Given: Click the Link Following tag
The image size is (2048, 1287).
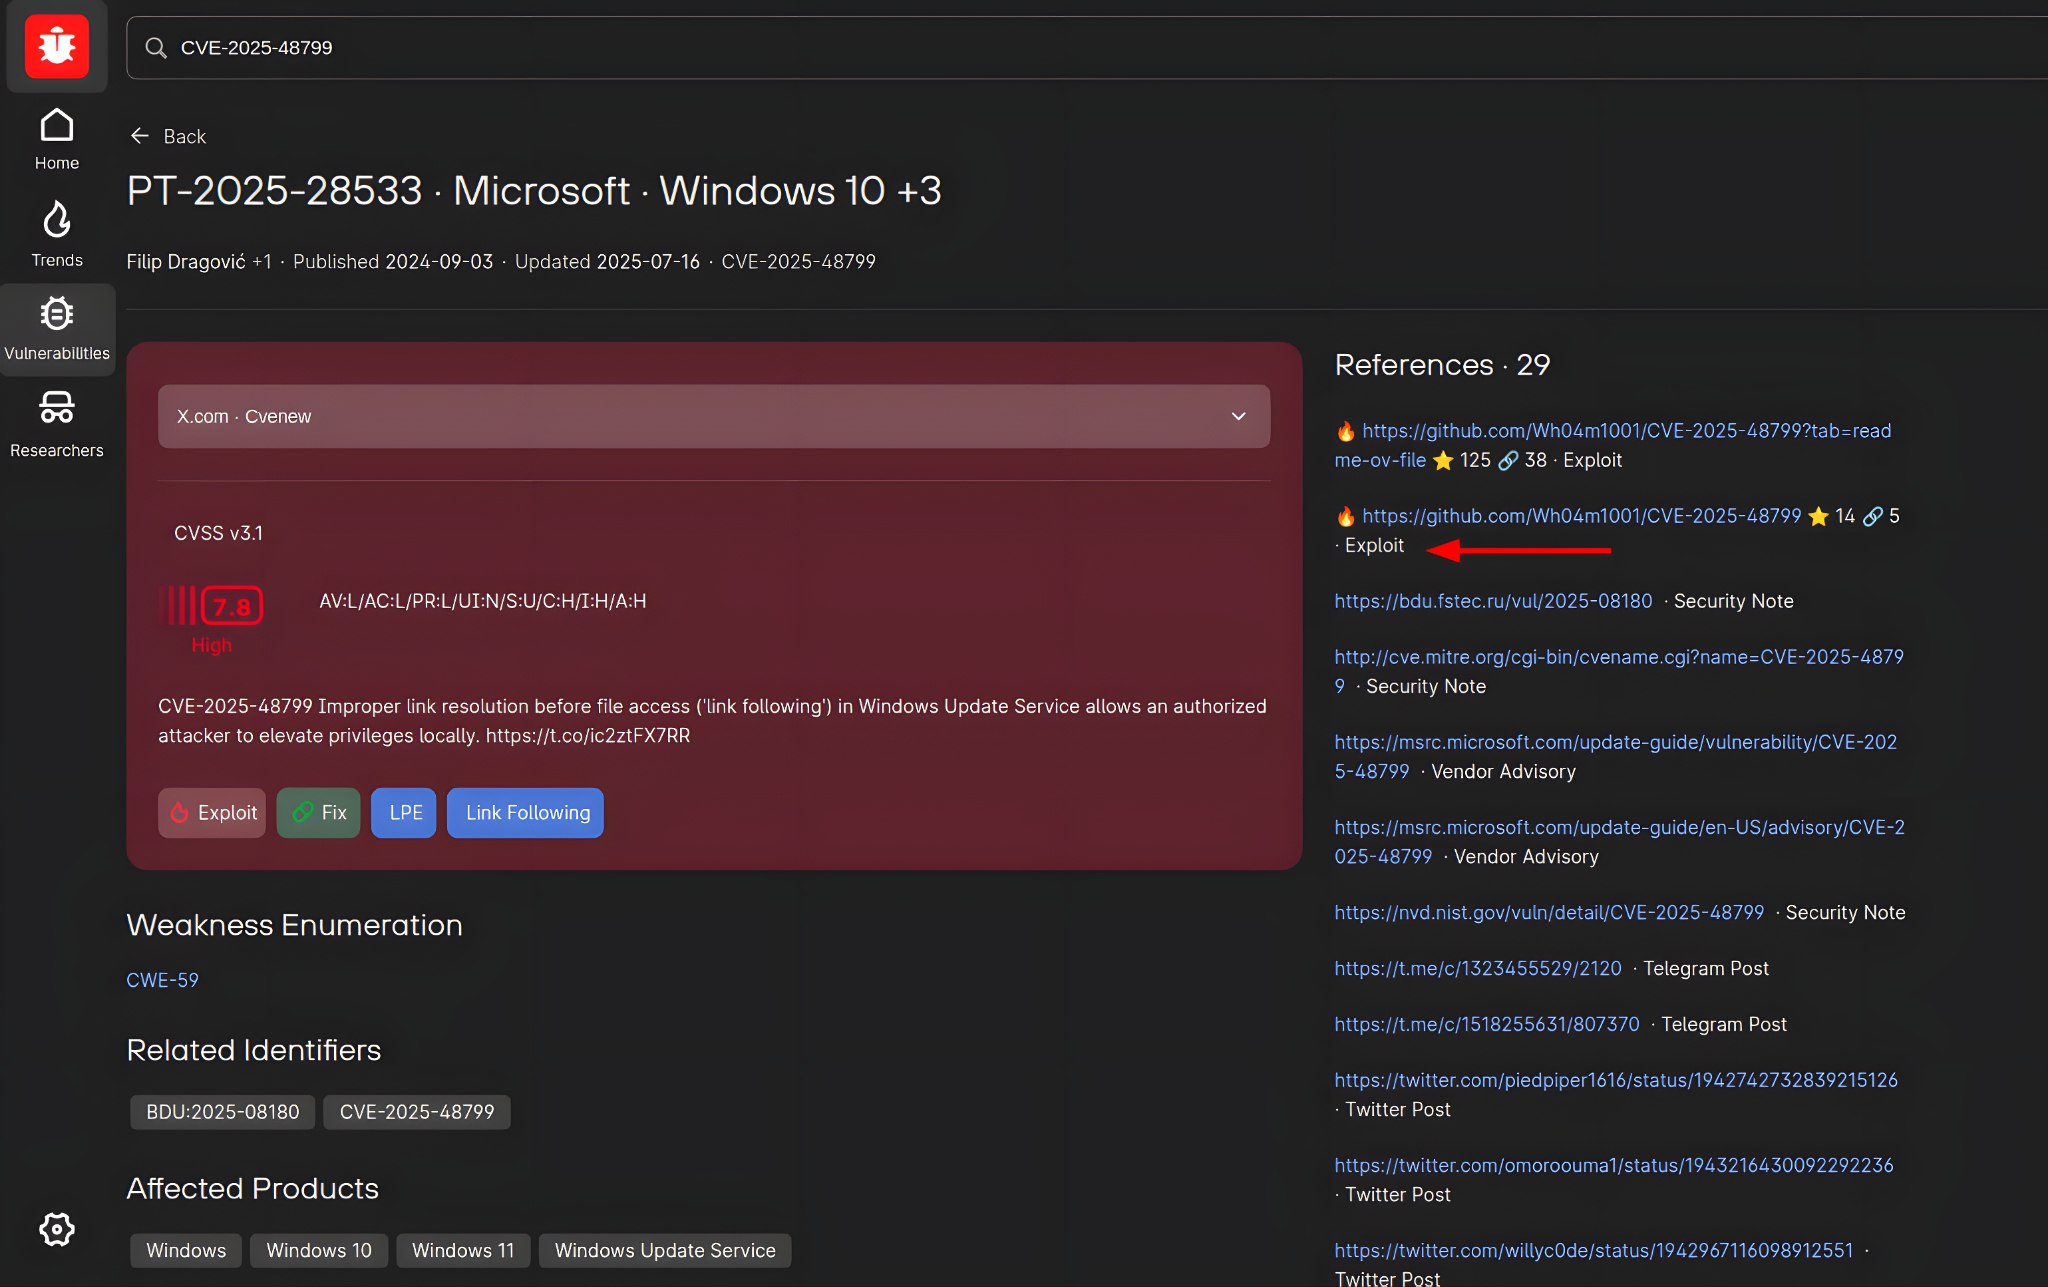Looking at the screenshot, I should tap(526, 813).
